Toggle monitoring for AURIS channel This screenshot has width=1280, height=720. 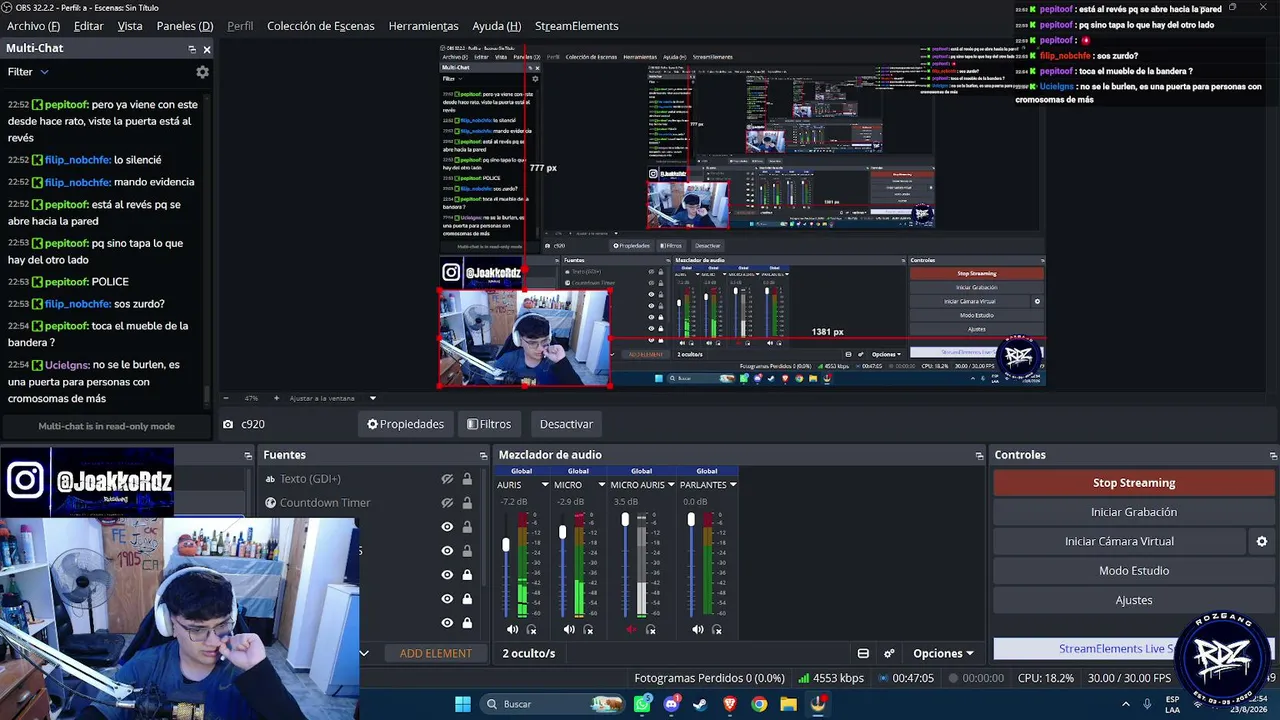532,629
